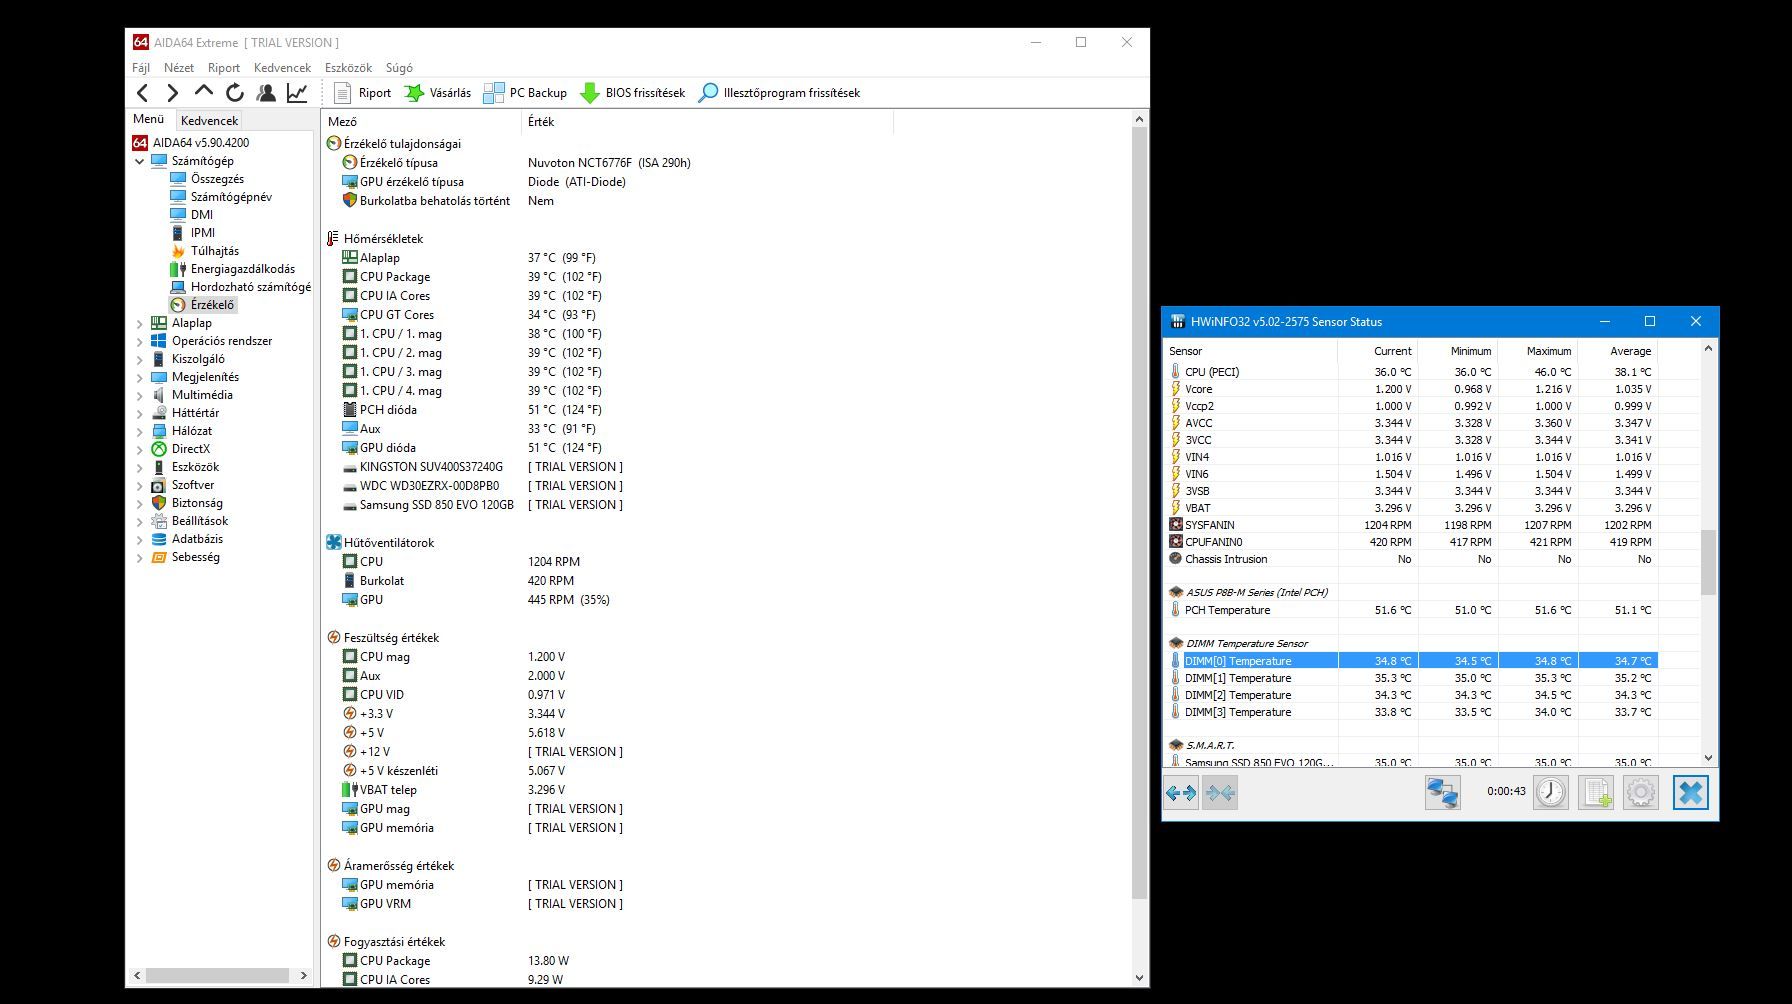
Task: Click the up-level arrow in AIDA64 toolbar
Action: point(204,92)
